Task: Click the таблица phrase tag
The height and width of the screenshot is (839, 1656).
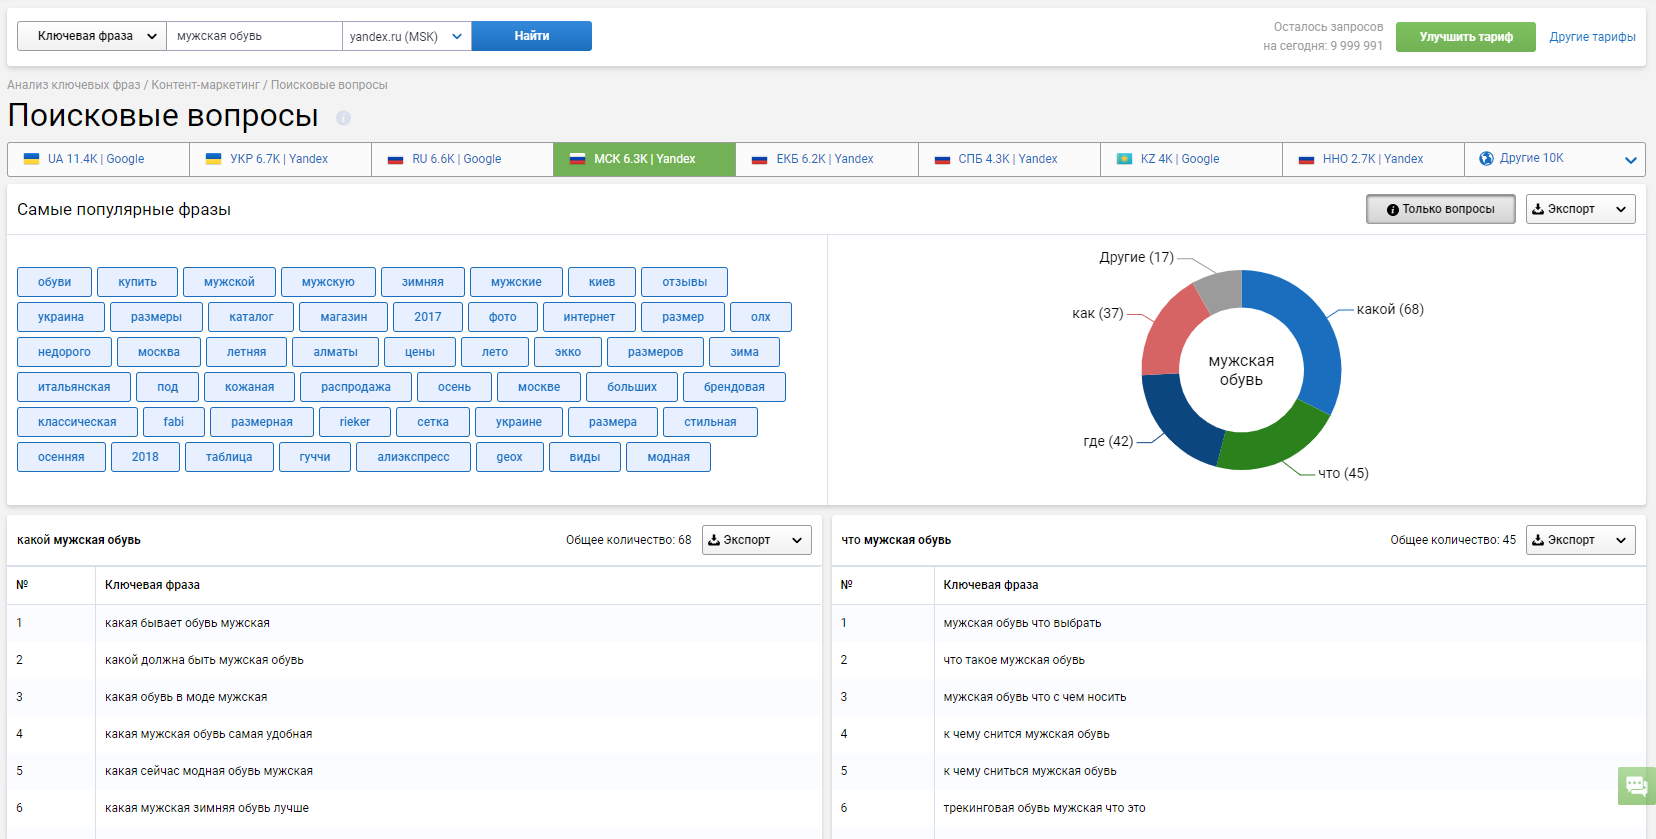Action: (x=229, y=457)
